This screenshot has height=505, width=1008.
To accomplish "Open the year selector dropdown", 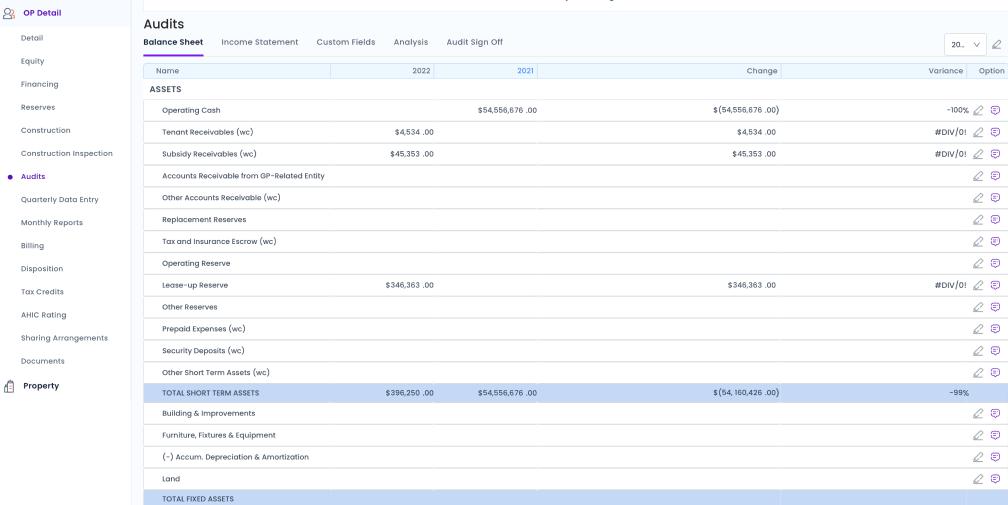I will coord(965,44).
